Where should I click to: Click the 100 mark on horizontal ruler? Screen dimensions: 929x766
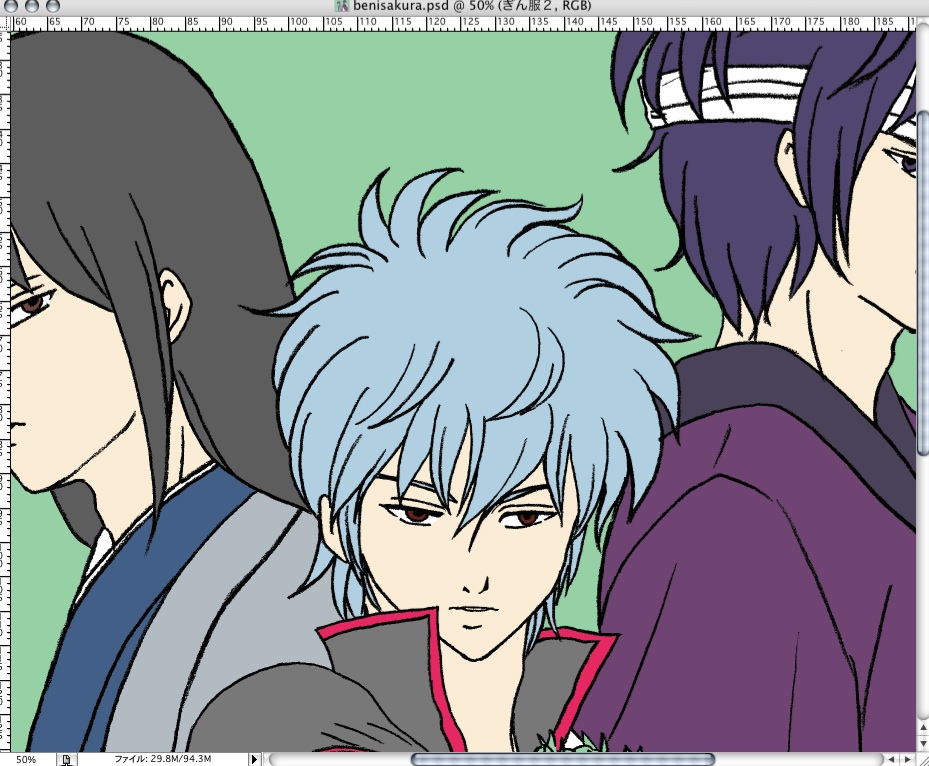coord(298,23)
